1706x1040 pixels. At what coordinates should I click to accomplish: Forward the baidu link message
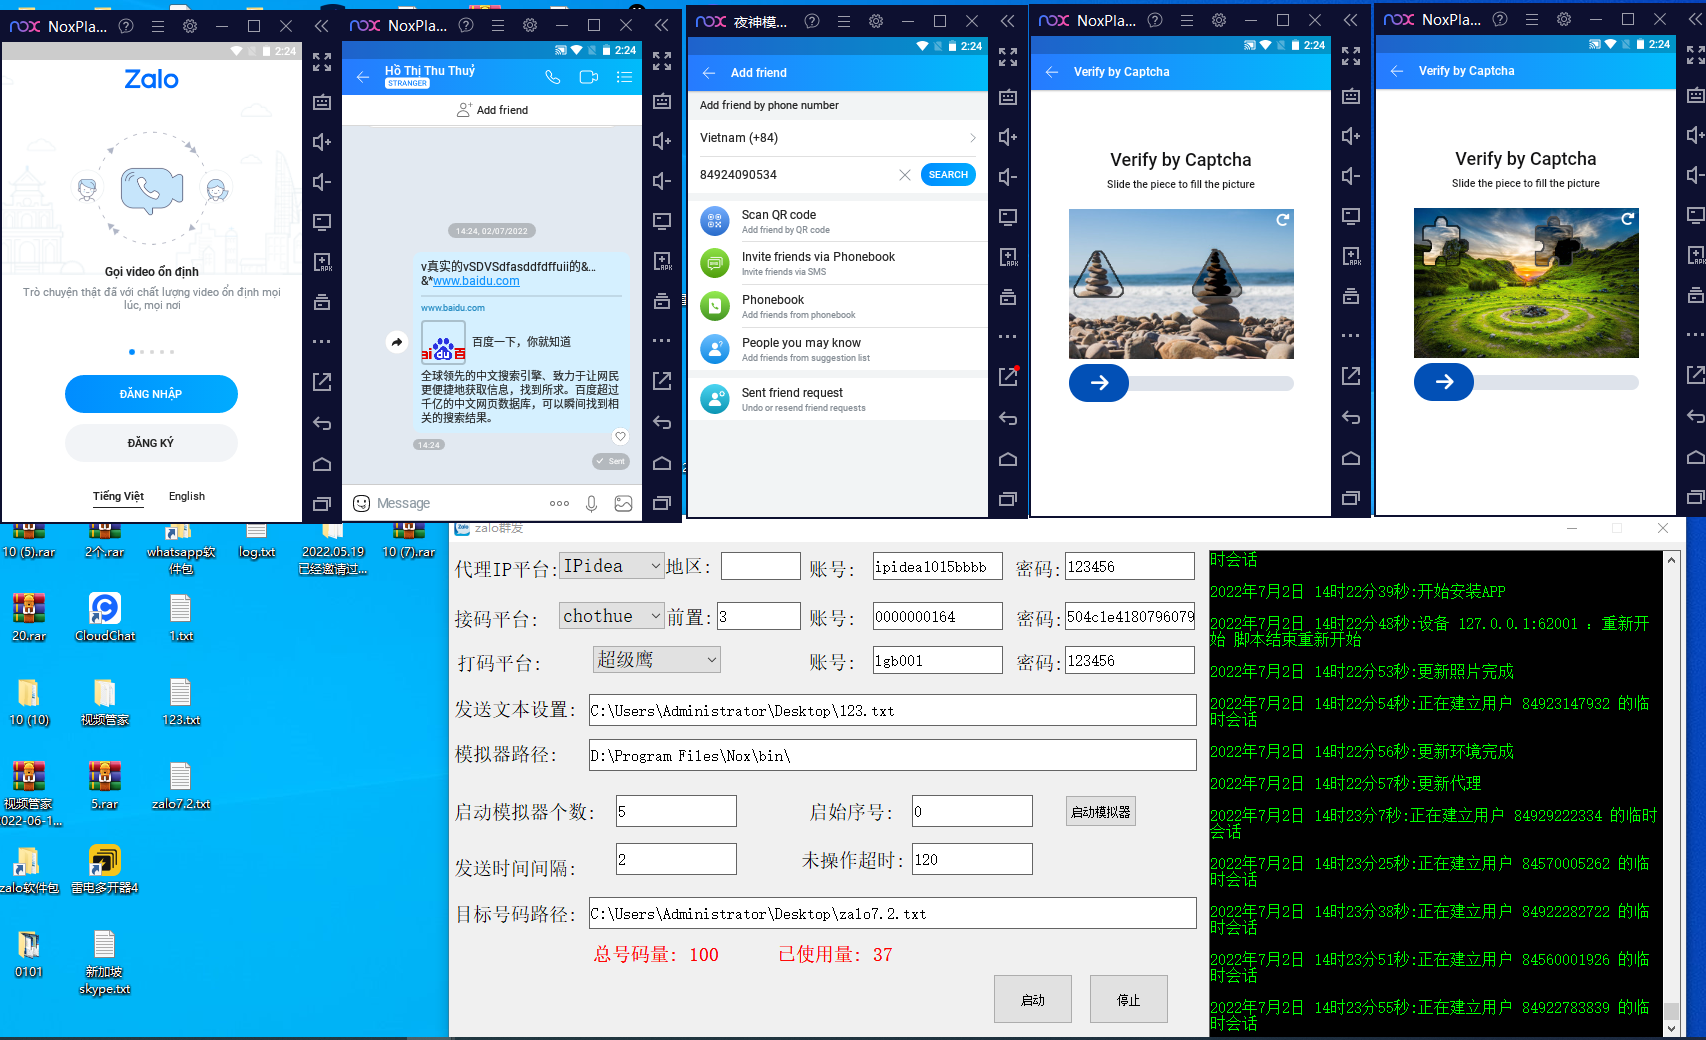click(397, 342)
